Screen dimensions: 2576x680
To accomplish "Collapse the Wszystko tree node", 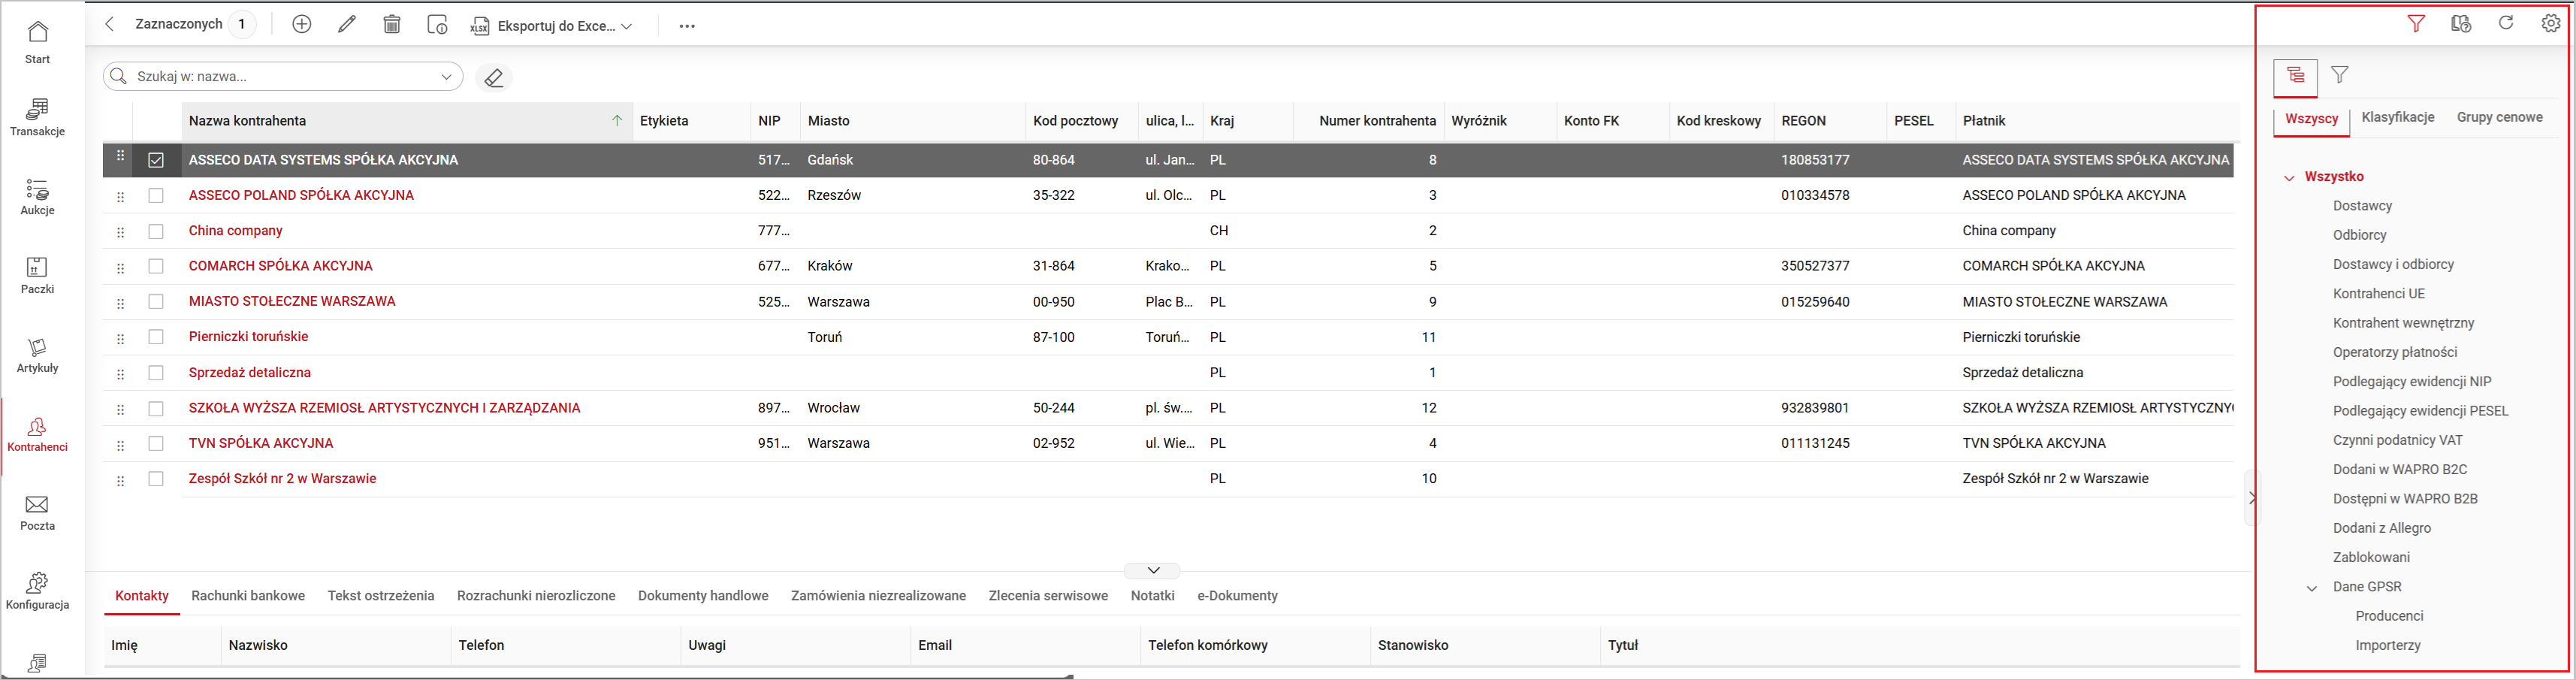I will [x=2289, y=178].
